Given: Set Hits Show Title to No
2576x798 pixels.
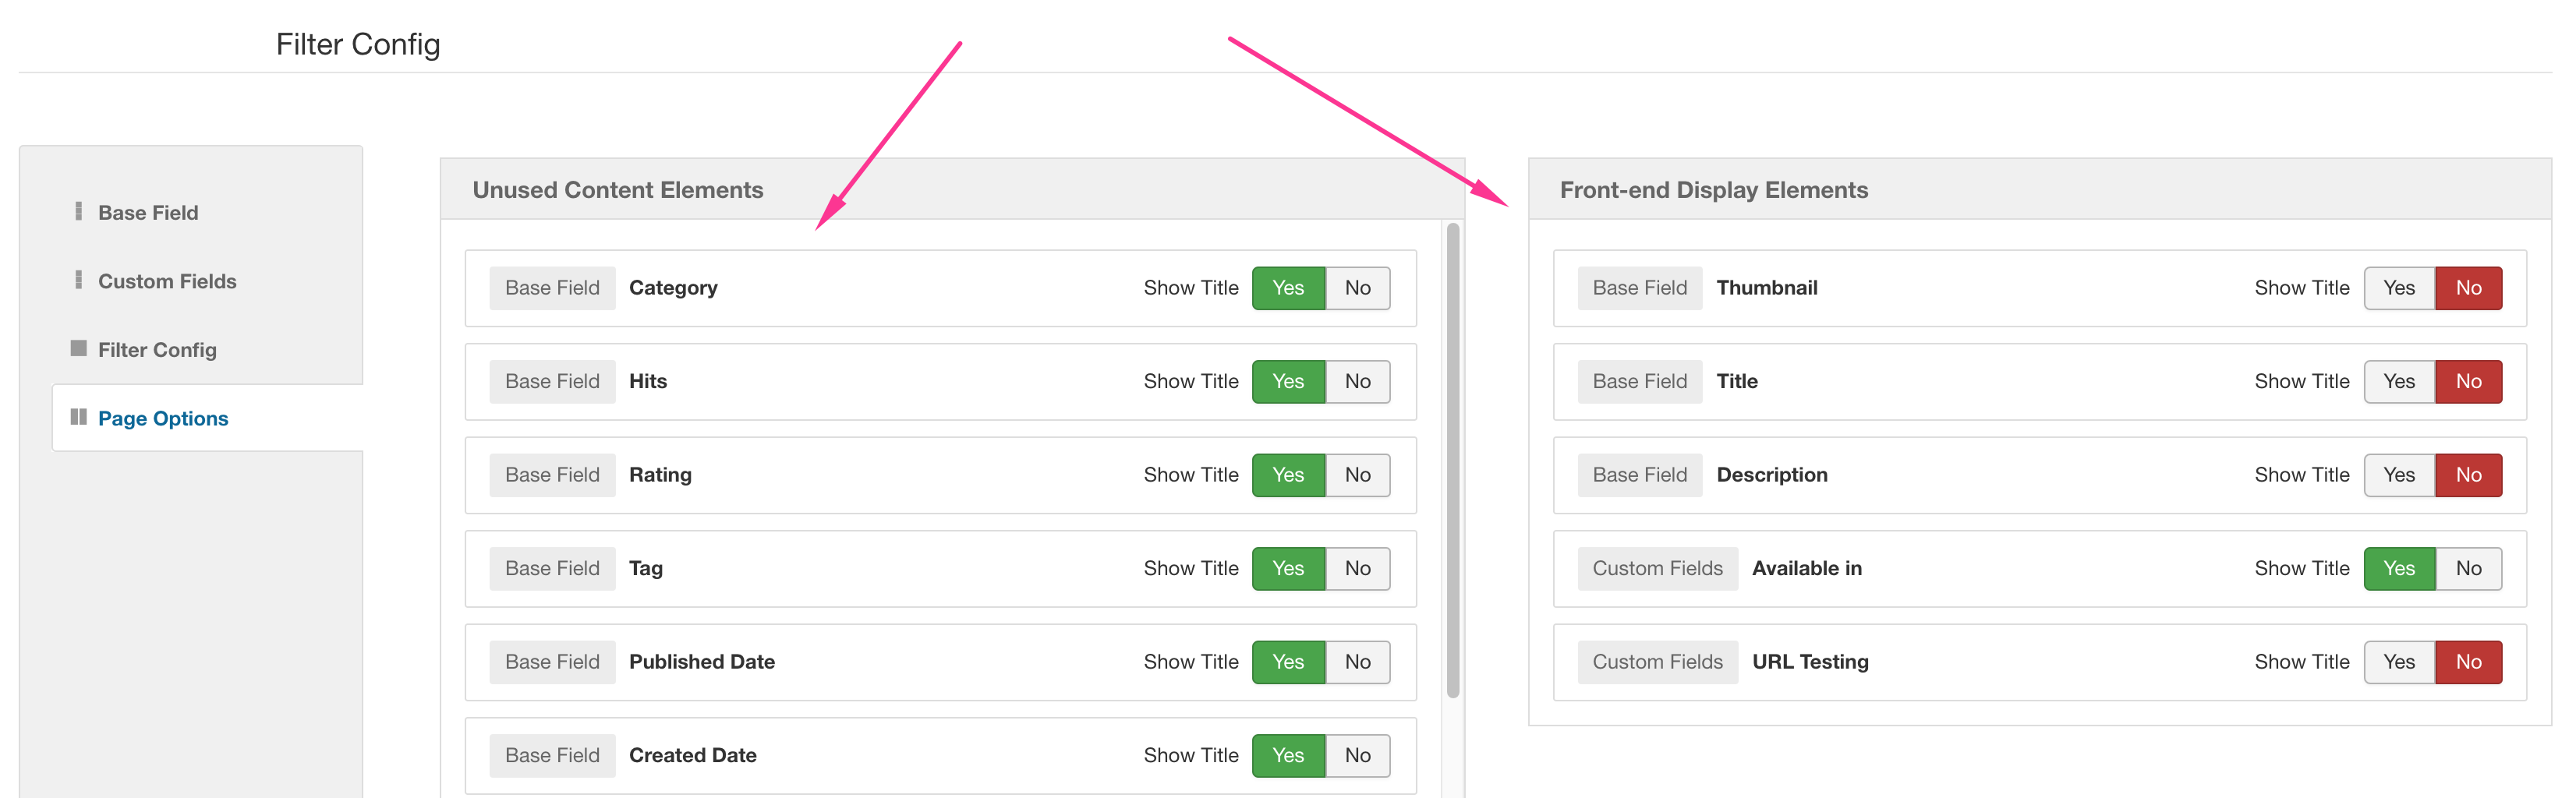Looking at the screenshot, I should pyautogui.click(x=1357, y=381).
